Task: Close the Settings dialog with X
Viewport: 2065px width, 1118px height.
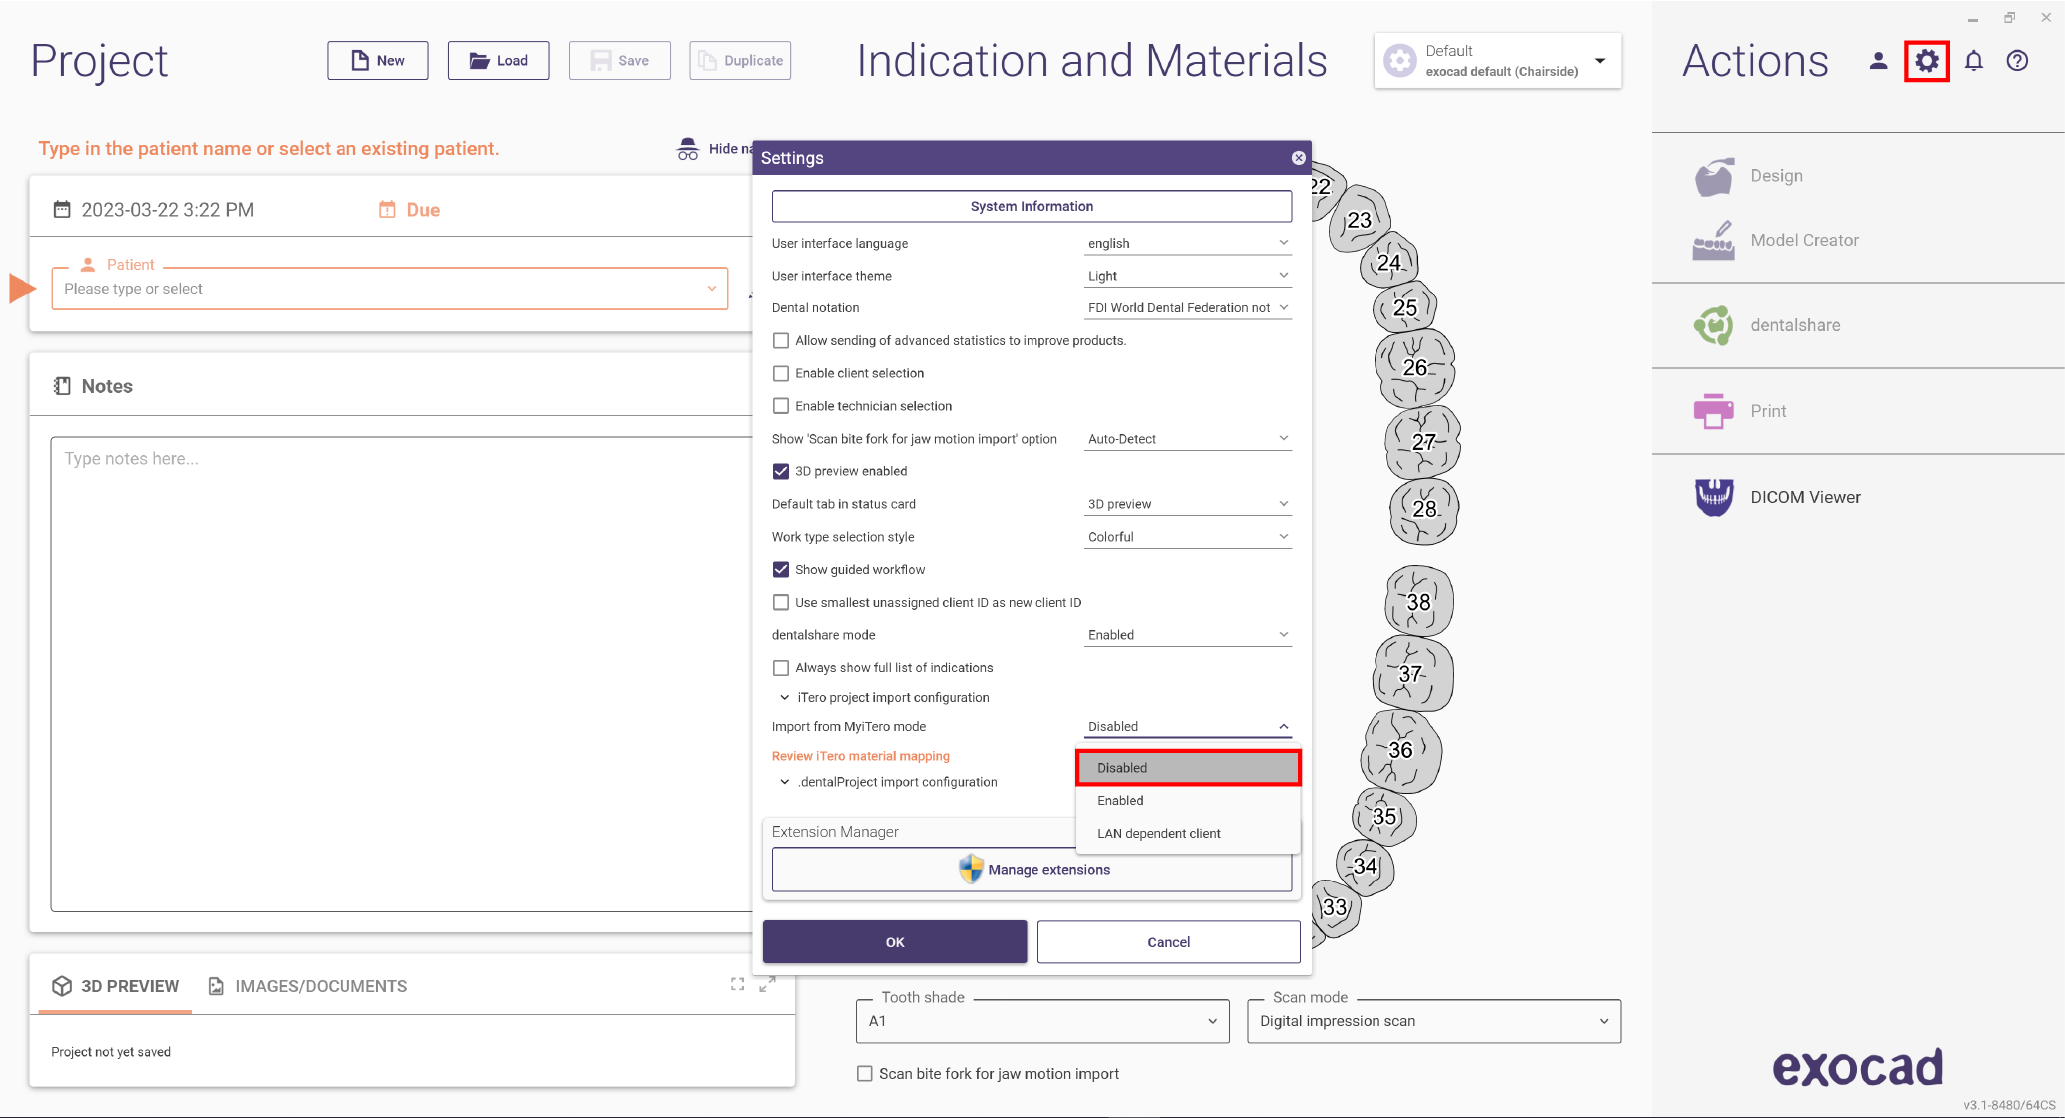Action: tap(1298, 158)
